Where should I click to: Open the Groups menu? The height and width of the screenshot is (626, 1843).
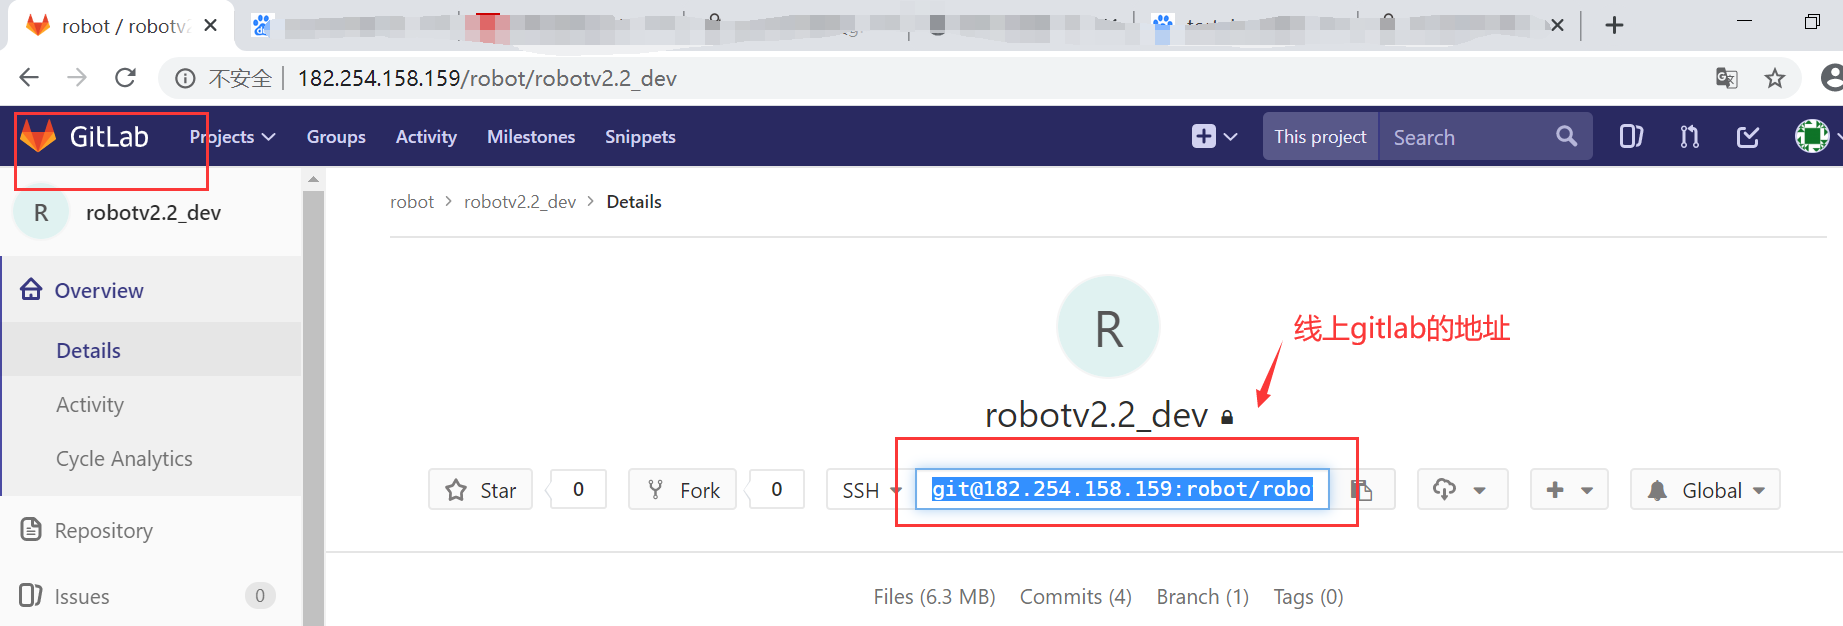tap(336, 137)
